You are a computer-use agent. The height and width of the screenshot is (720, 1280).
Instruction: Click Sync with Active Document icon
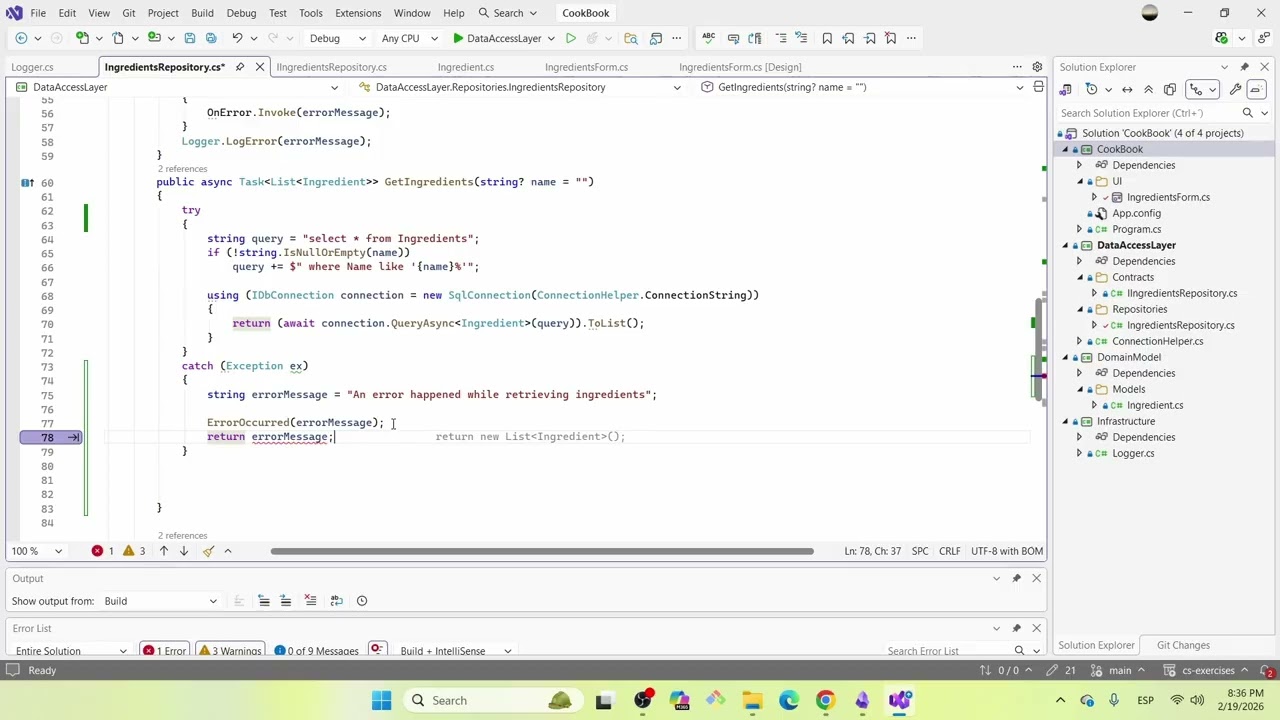1127,89
